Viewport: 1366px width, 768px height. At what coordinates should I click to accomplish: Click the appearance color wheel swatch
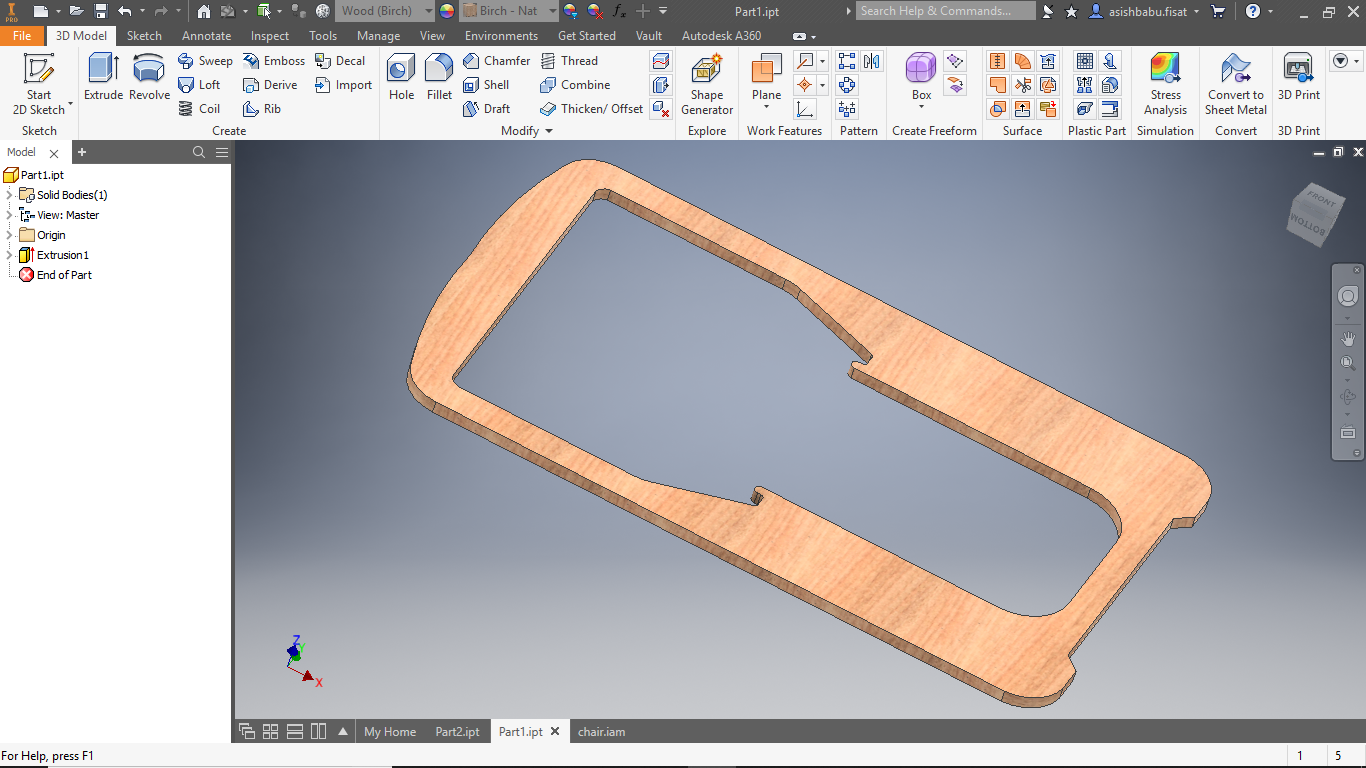pyautogui.click(x=446, y=11)
